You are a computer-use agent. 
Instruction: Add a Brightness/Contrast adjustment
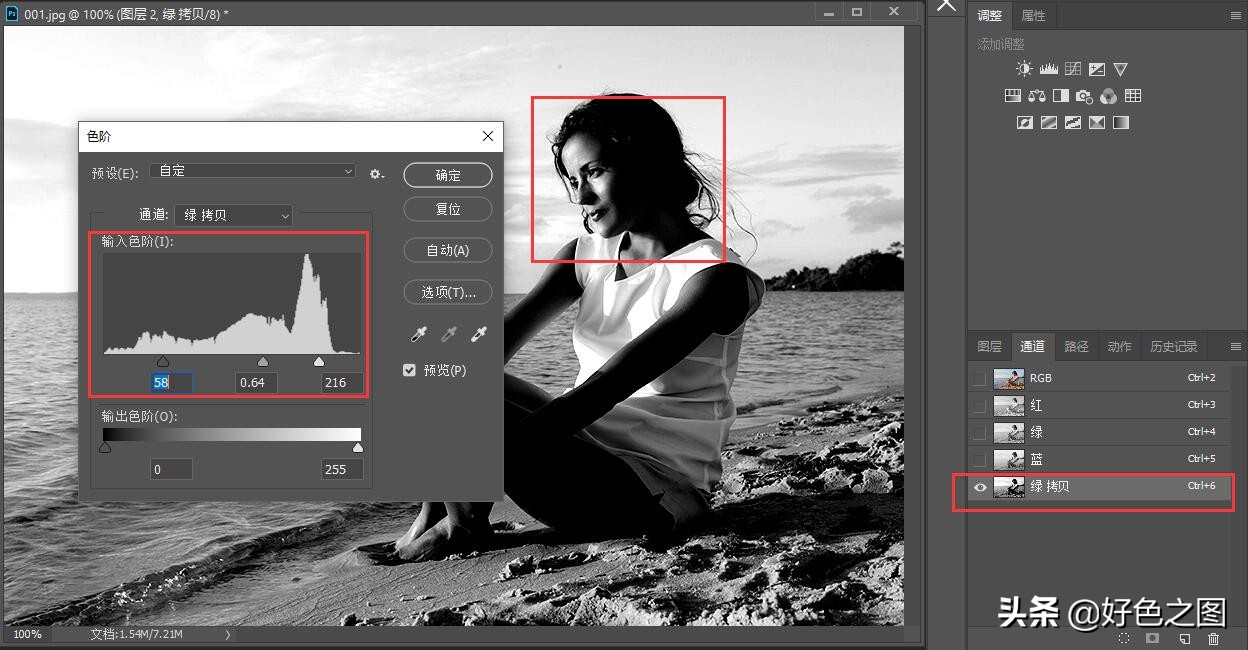[x=1024, y=69]
